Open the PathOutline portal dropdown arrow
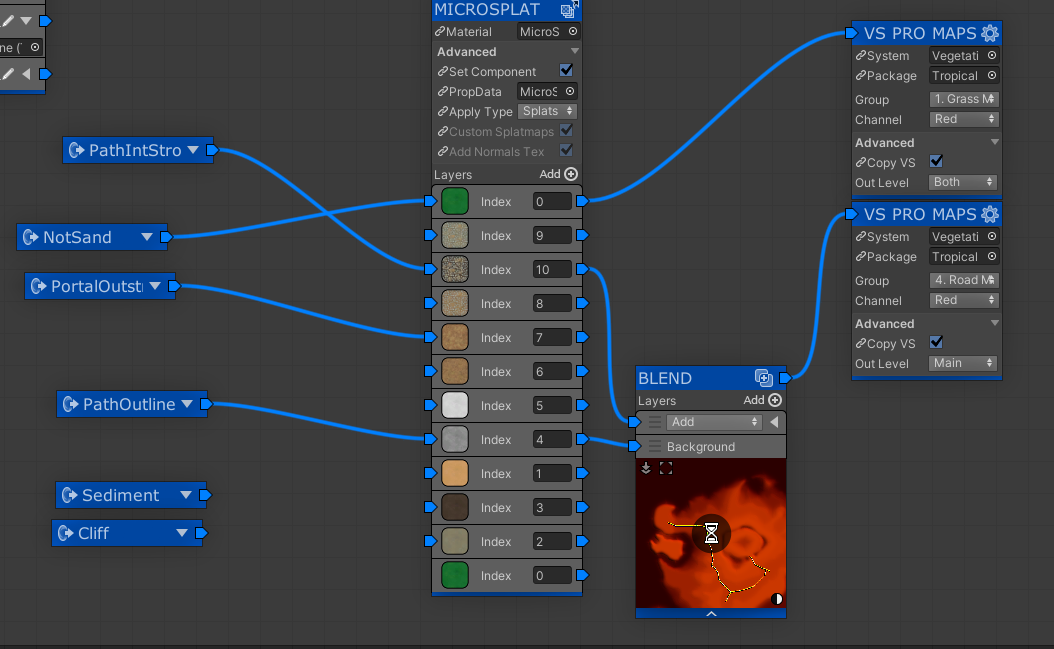 (x=187, y=404)
